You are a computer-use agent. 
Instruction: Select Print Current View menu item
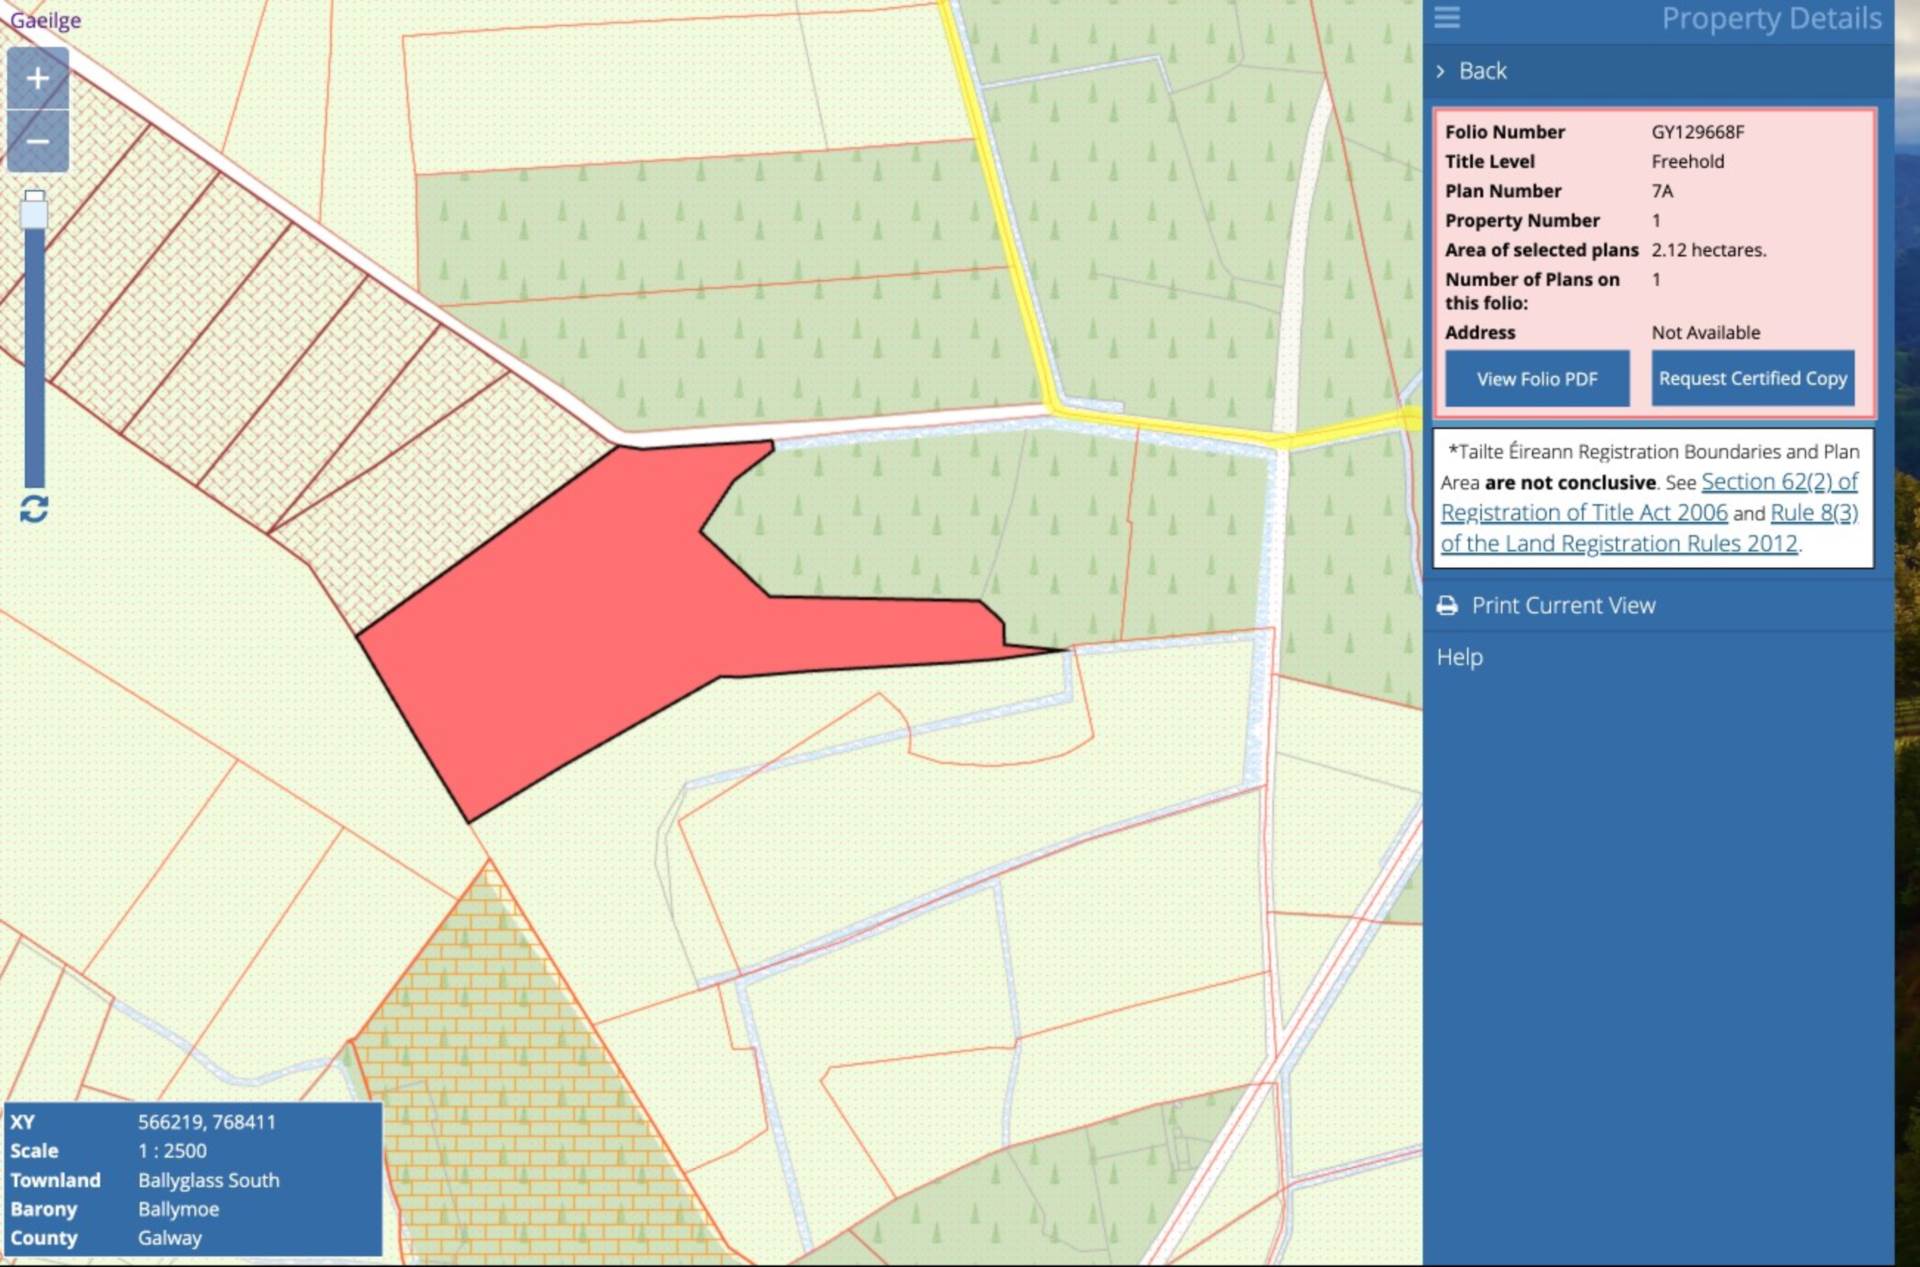(1563, 605)
